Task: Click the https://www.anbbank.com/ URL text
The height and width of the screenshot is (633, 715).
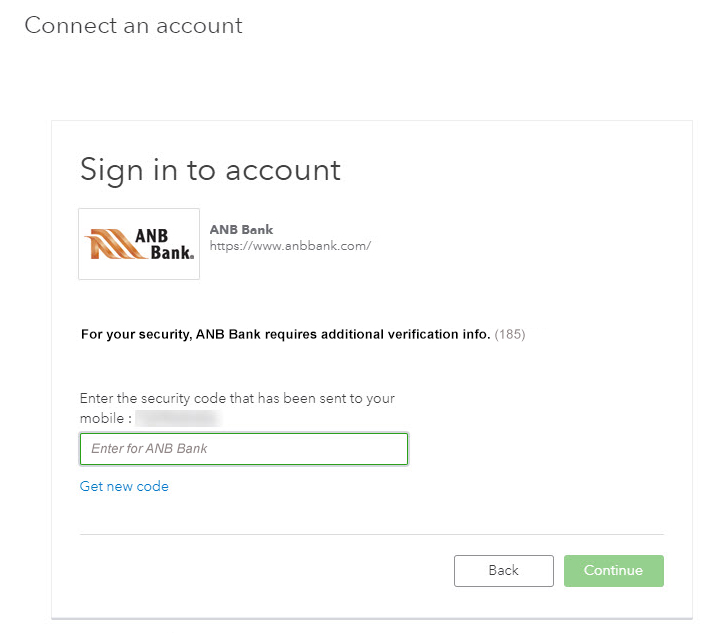Action: (x=290, y=246)
